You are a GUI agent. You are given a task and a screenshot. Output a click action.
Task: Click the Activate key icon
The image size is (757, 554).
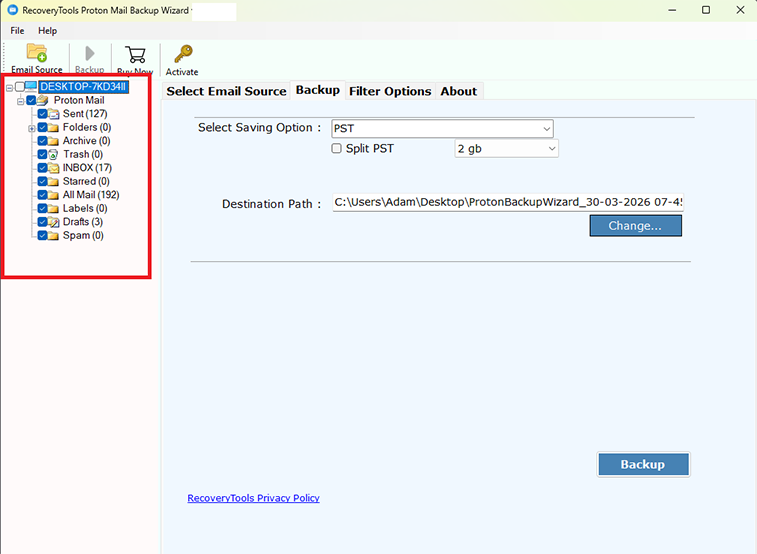183,54
